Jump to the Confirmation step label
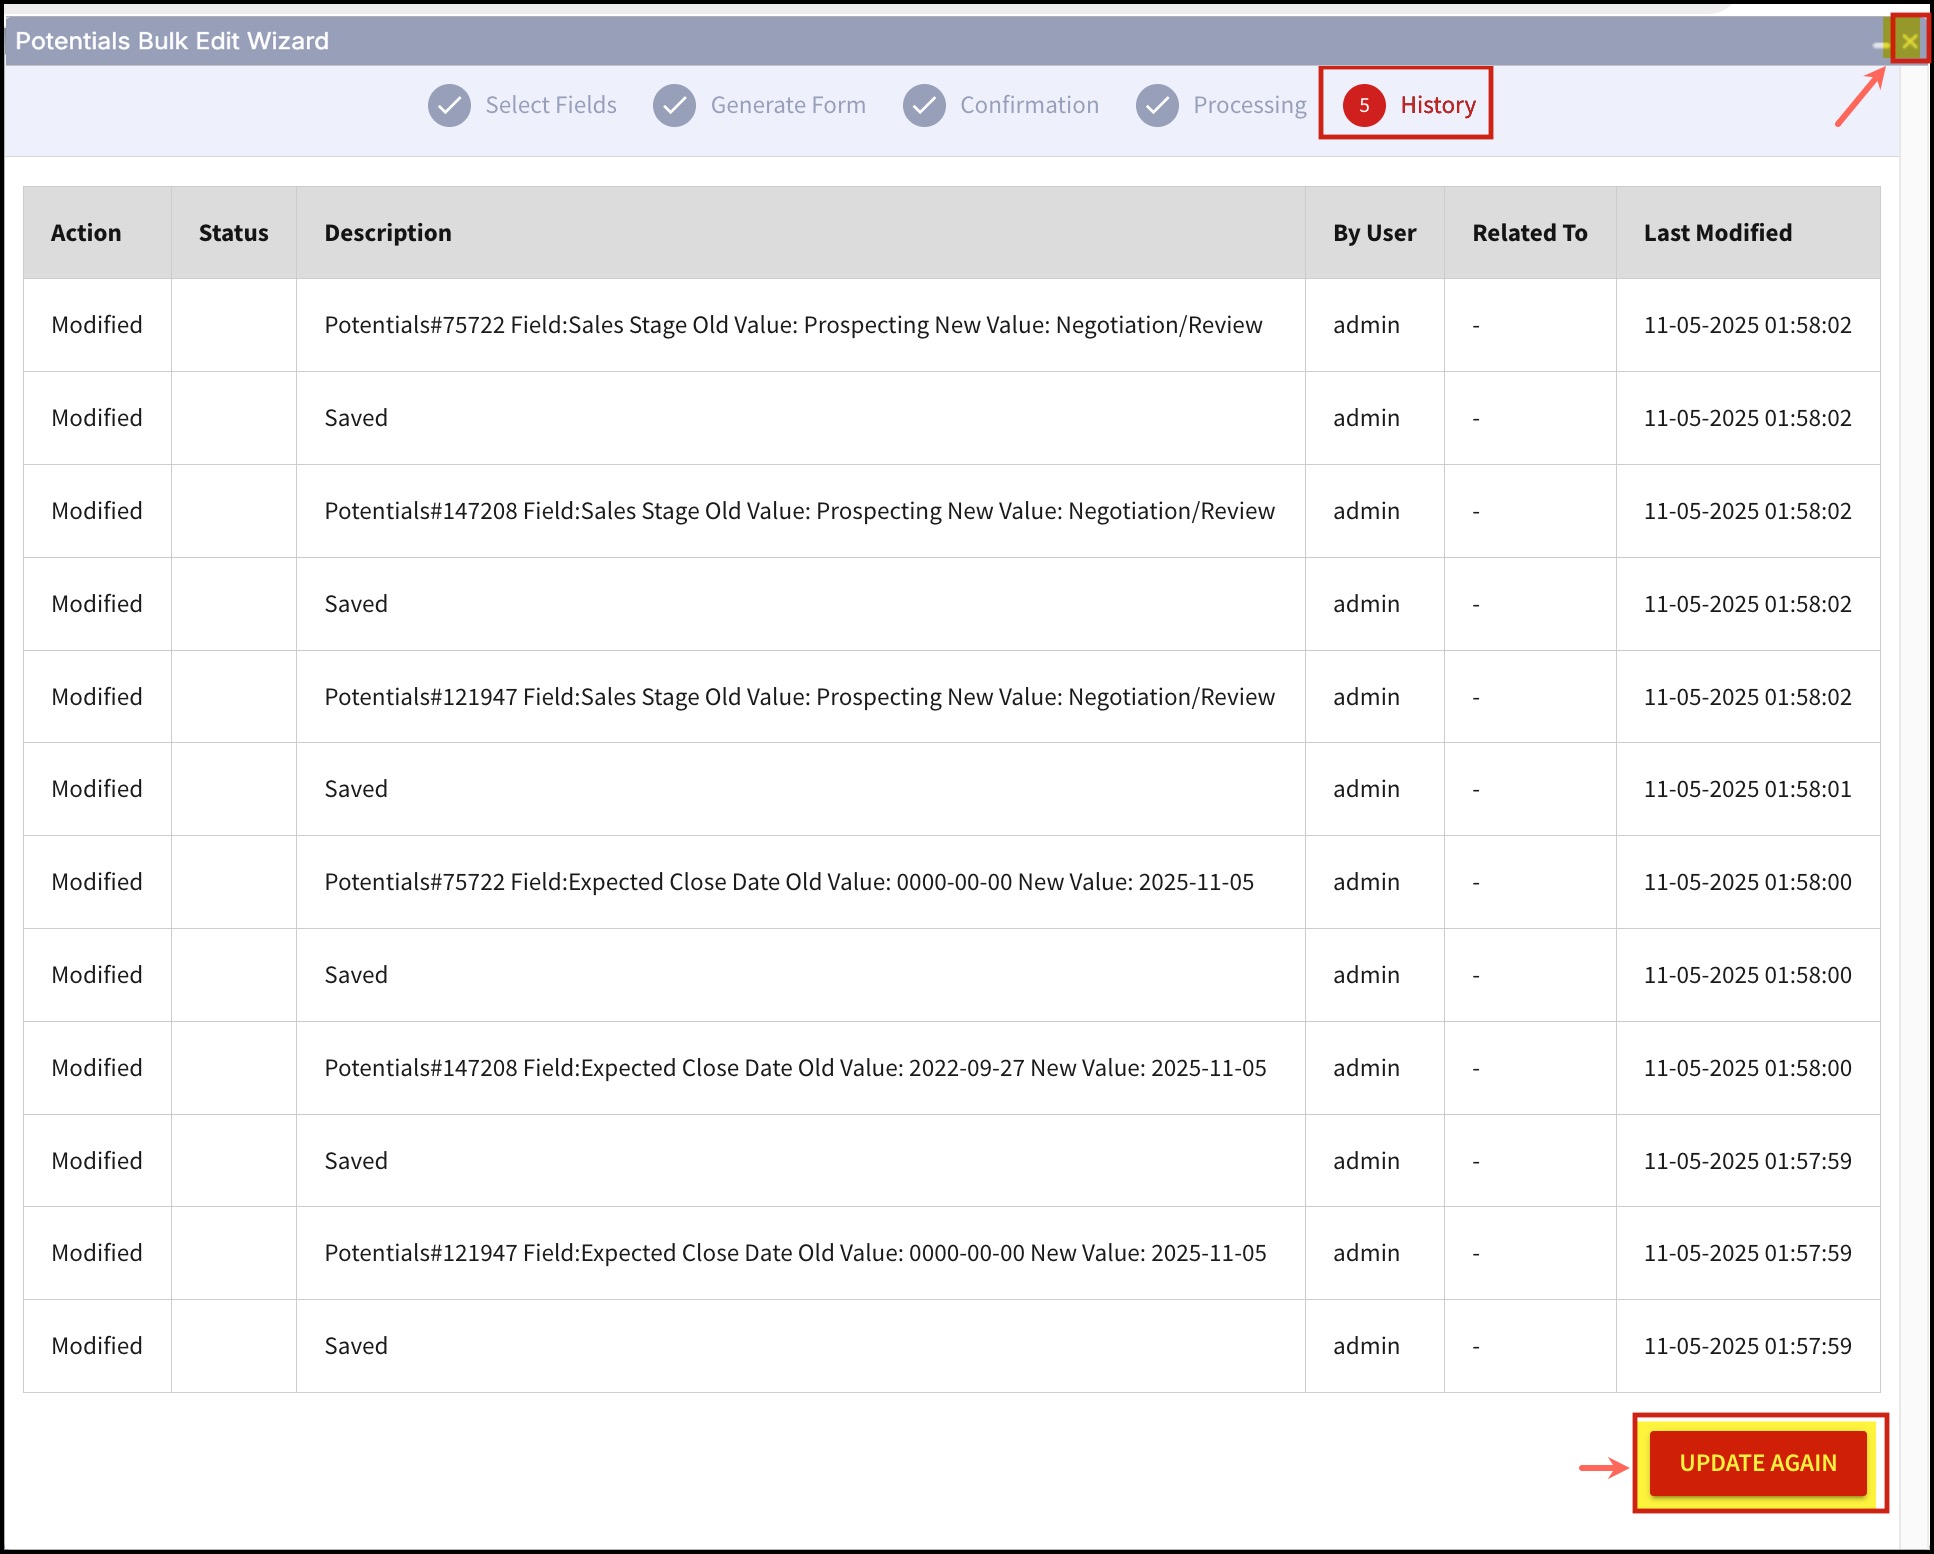The height and width of the screenshot is (1554, 1934). point(1028,105)
